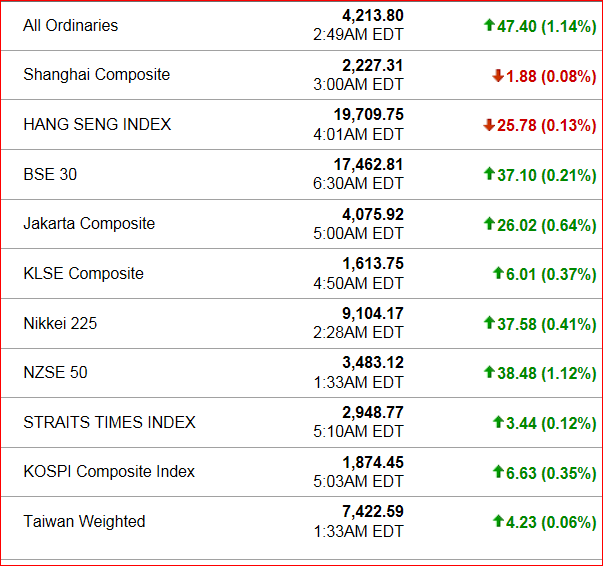
Task: Click the green up arrow for BSE 30
Action: 489,174
